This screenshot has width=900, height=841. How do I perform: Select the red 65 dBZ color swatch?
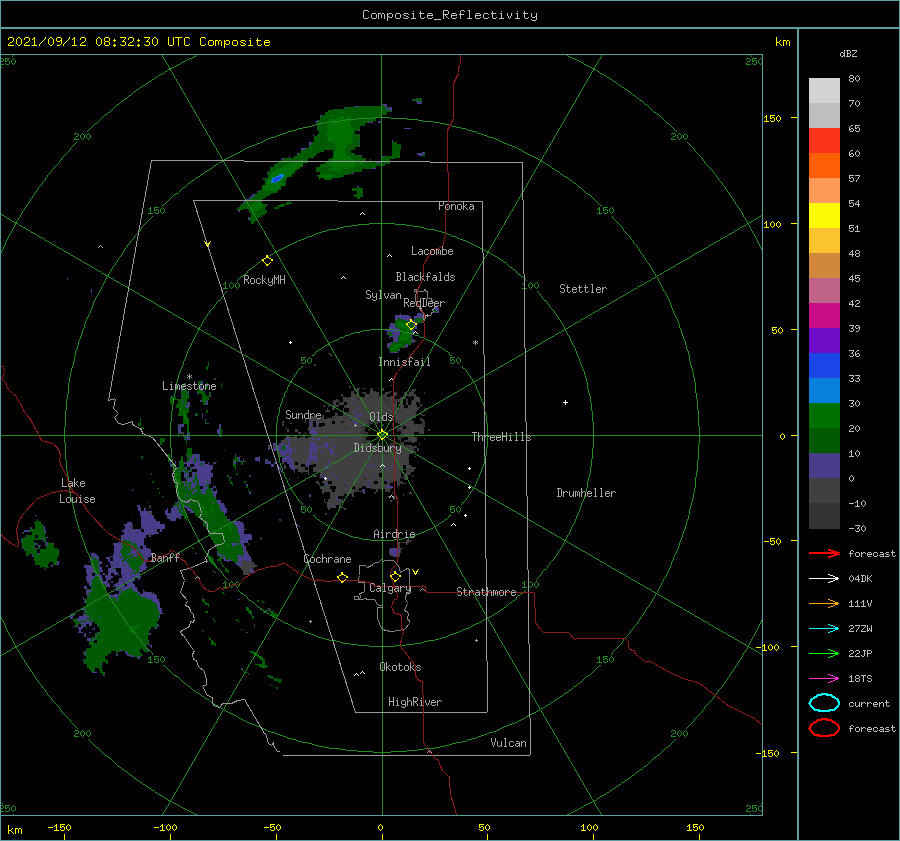824,140
